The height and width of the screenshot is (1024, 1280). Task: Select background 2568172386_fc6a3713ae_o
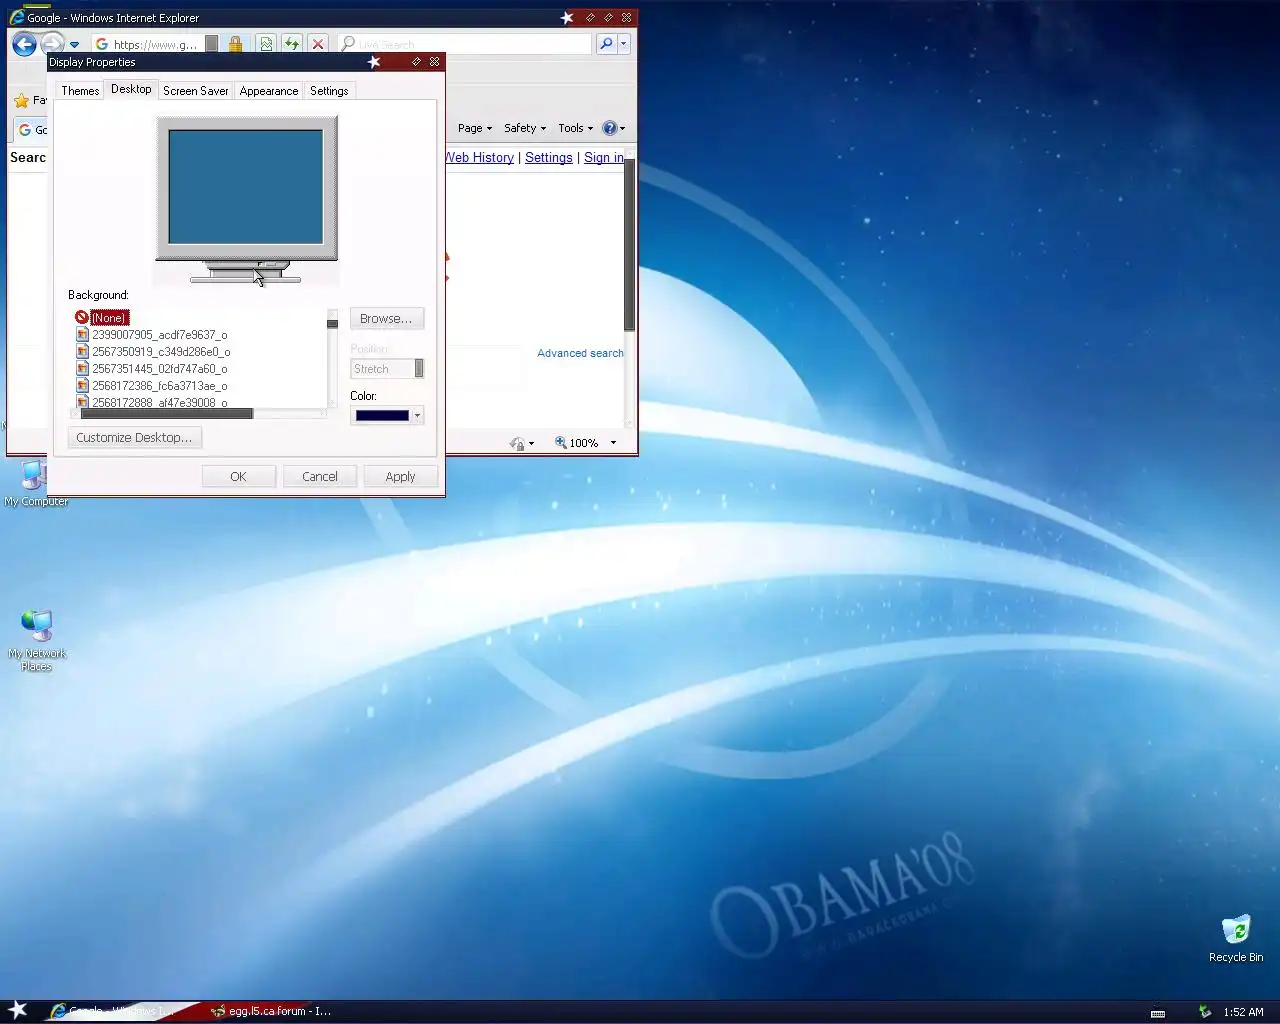click(x=160, y=386)
